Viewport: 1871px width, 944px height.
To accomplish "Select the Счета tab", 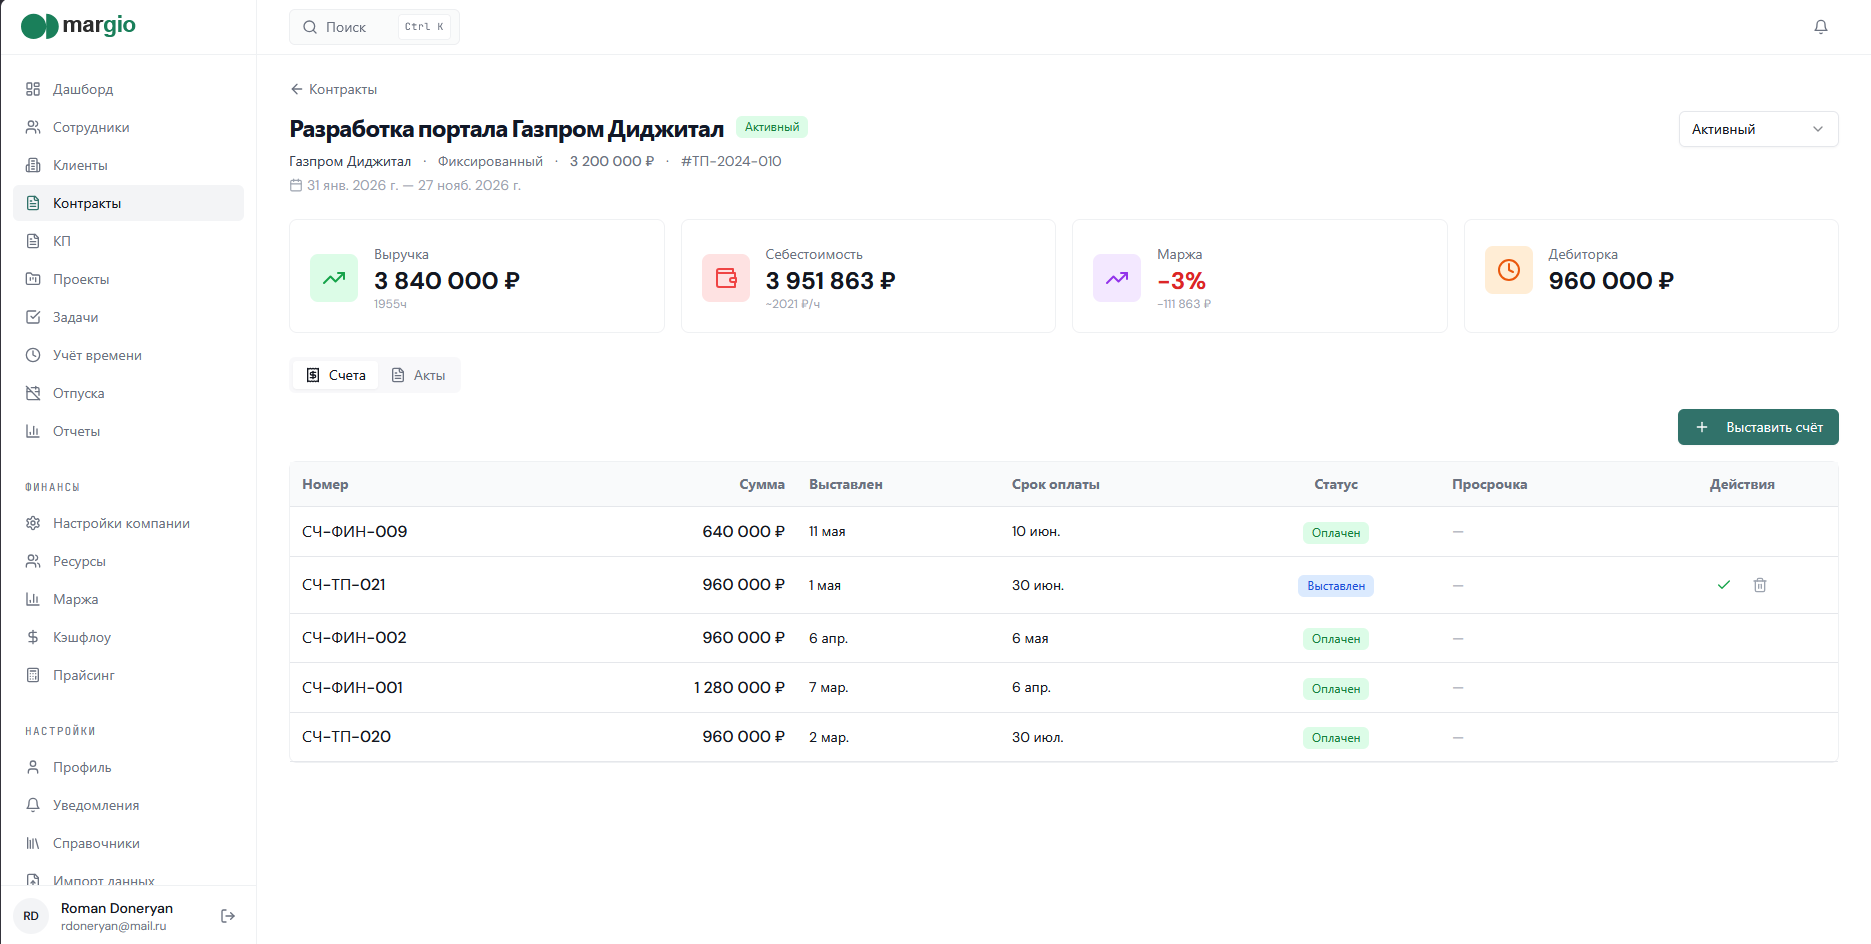I will 336,375.
